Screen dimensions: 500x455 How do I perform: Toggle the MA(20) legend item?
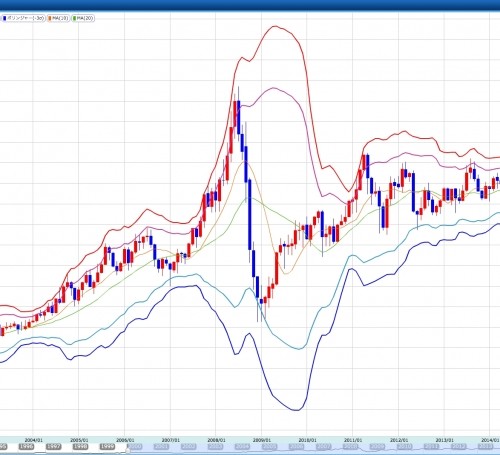(x=83, y=18)
